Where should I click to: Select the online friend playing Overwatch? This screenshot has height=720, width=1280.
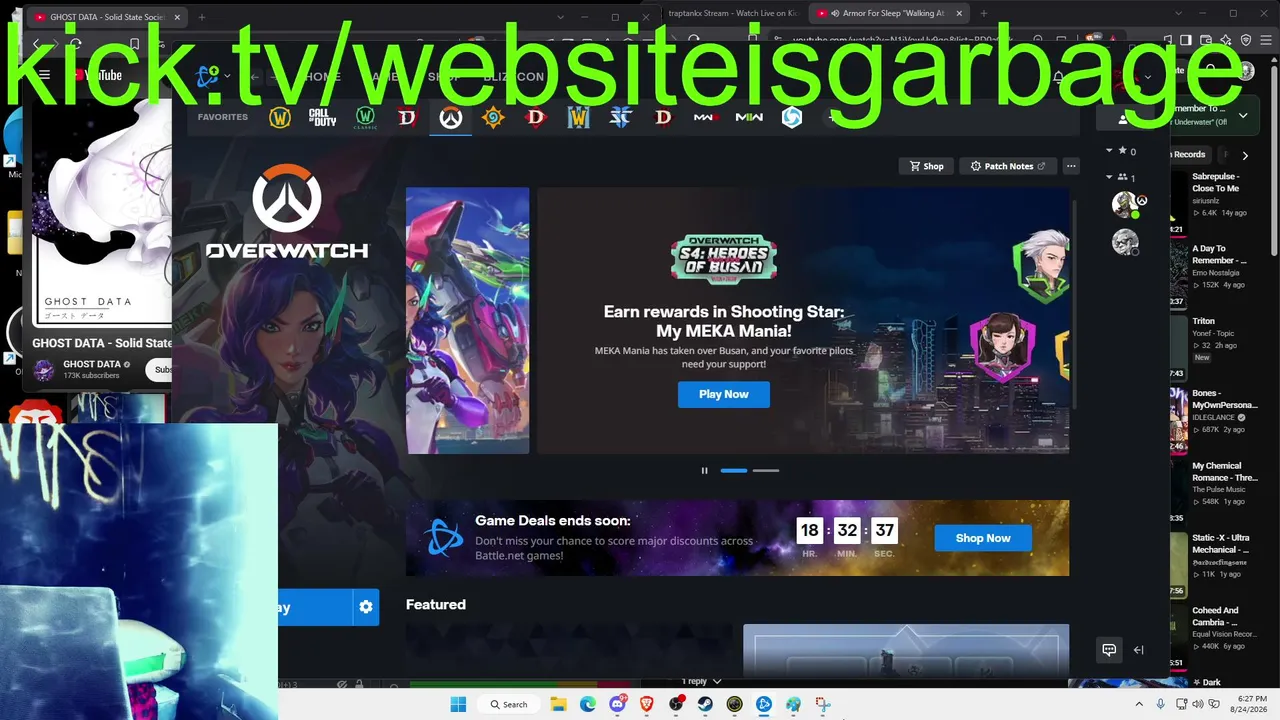pyautogui.click(x=1126, y=204)
